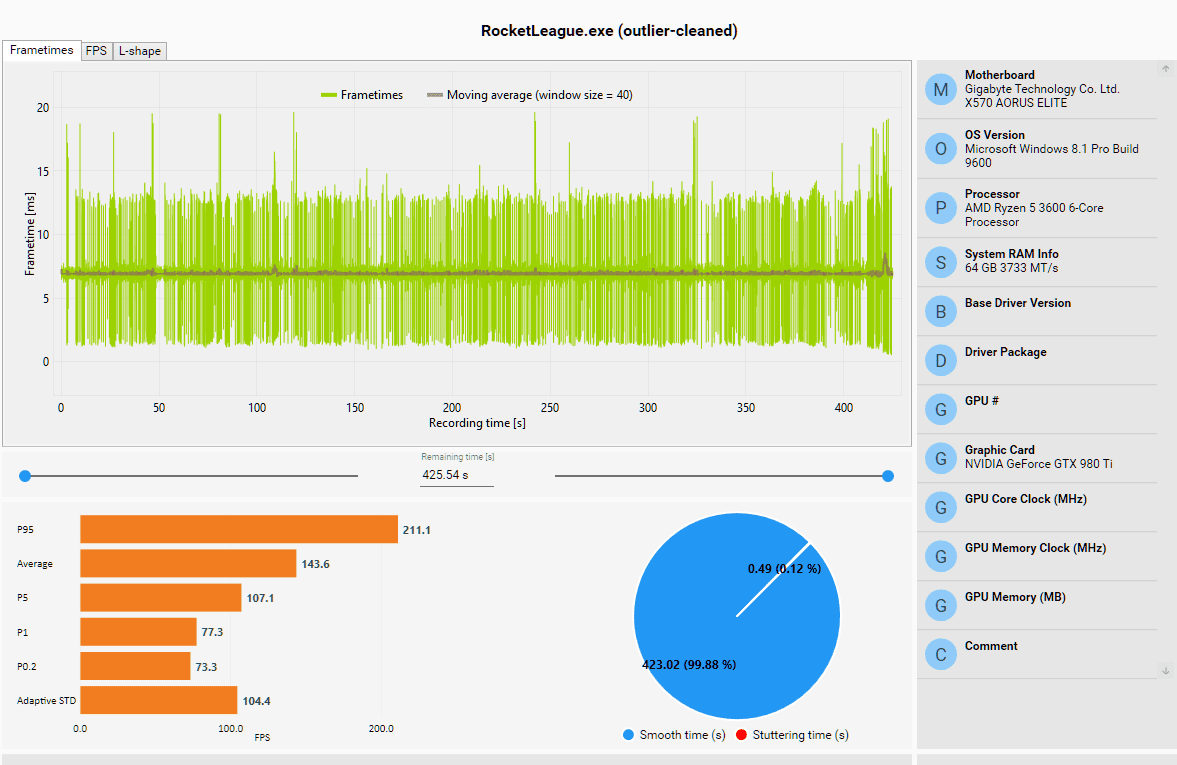Click the "Frametime [ms]" axis label
This screenshot has height=765, width=1177.
30,233
